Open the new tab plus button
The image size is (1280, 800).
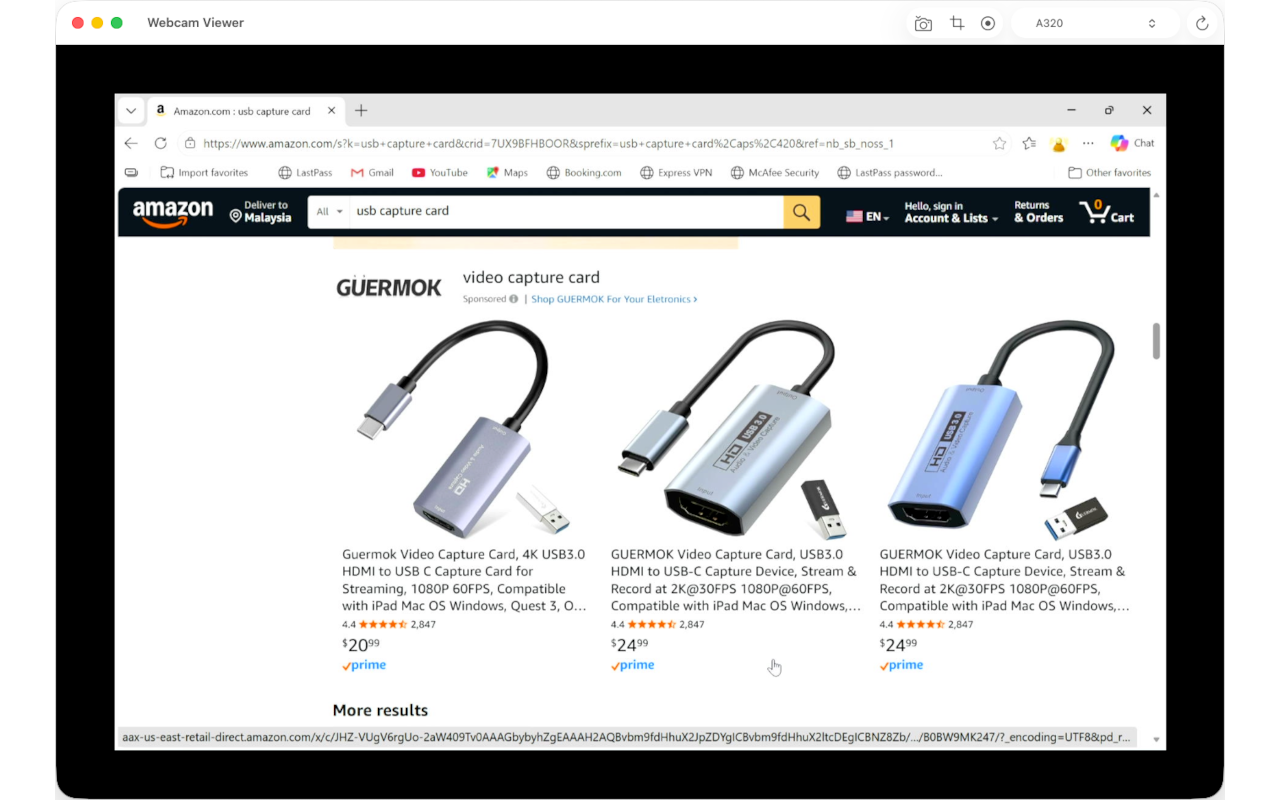point(361,111)
